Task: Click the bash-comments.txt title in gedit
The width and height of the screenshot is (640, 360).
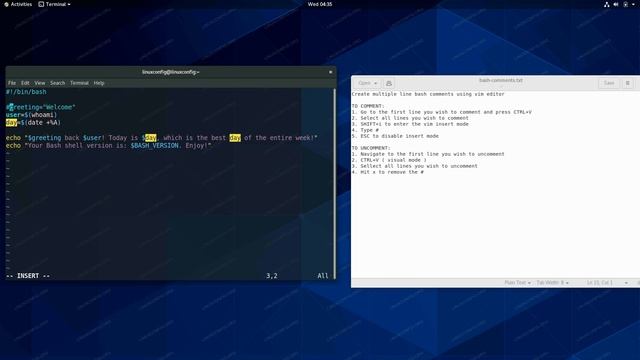Action: pos(501,80)
